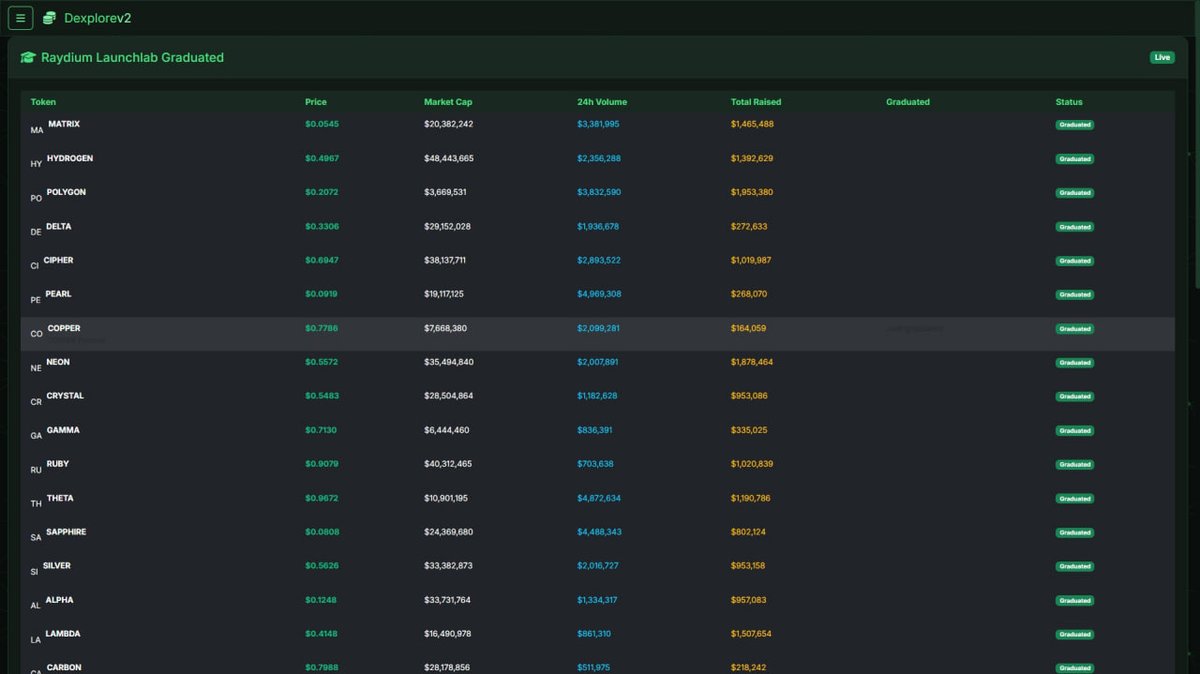Click the NE avatar for NEON
This screenshot has width=1200, height=674.
(x=37, y=368)
